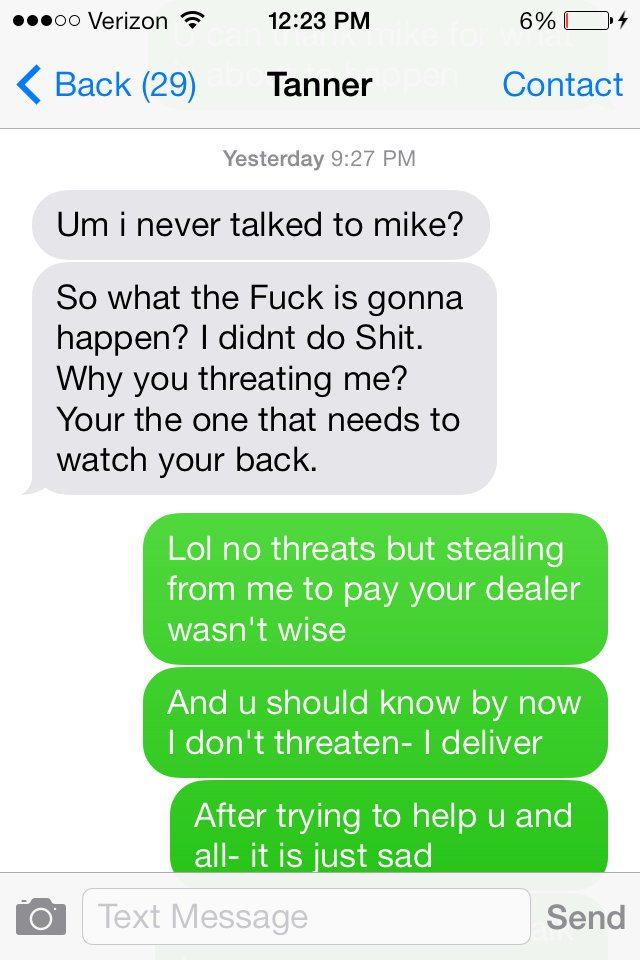Tap the cellular signal dots
This screenshot has height=960, width=640.
(47, 21)
